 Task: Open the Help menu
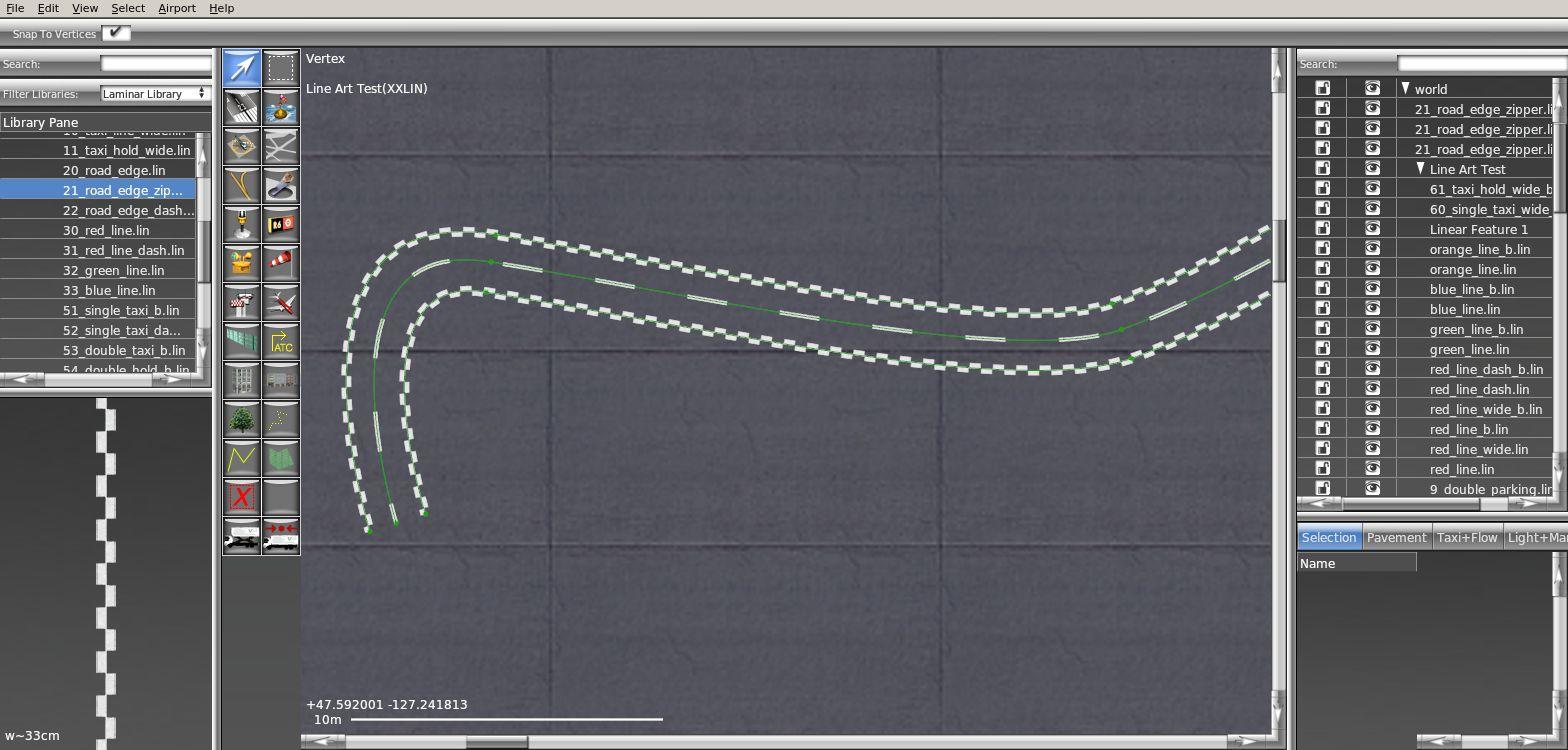(222, 8)
